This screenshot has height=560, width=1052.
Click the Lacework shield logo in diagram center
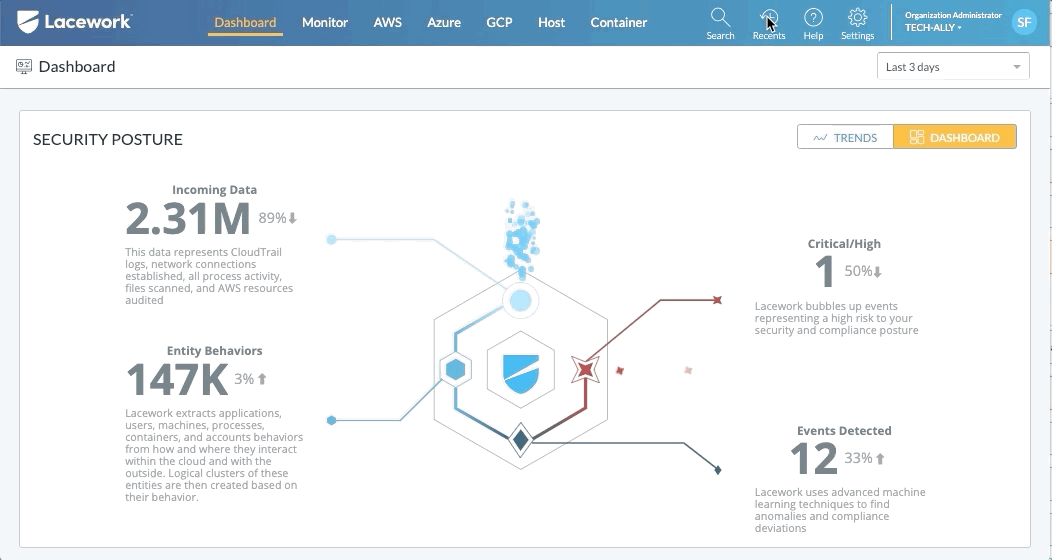520,370
